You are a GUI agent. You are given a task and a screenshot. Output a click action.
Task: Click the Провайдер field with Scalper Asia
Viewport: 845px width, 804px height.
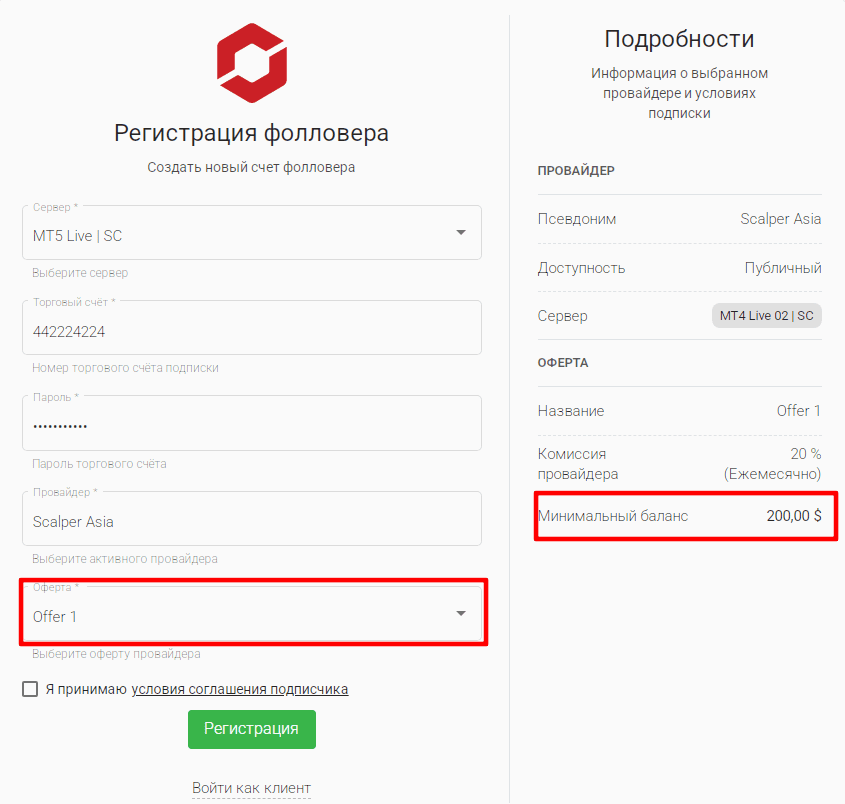pyautogui.click(x=252, y=518)
